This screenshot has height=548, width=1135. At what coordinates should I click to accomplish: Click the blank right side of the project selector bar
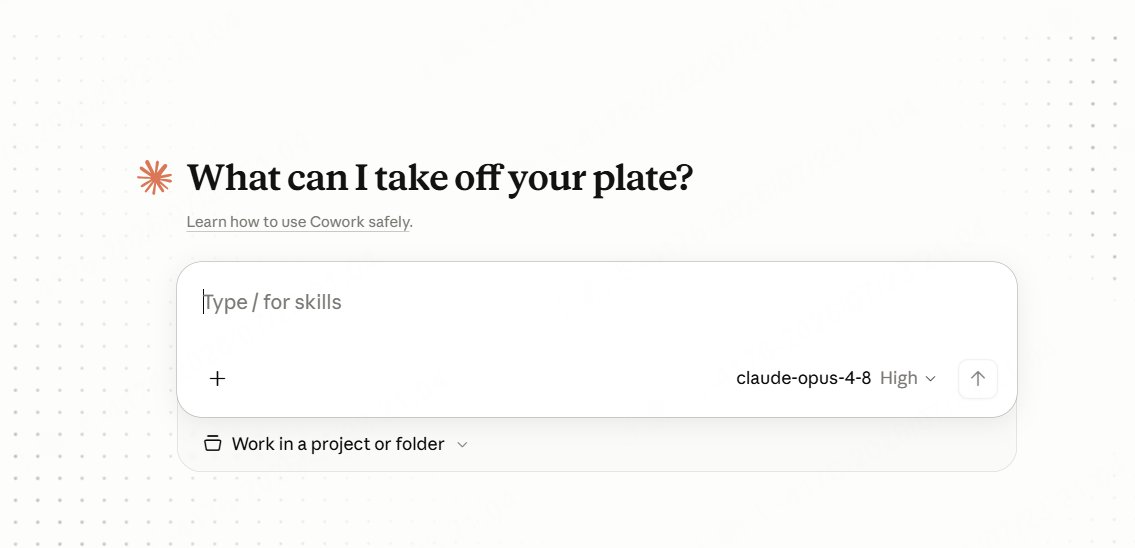click(738, 444)
